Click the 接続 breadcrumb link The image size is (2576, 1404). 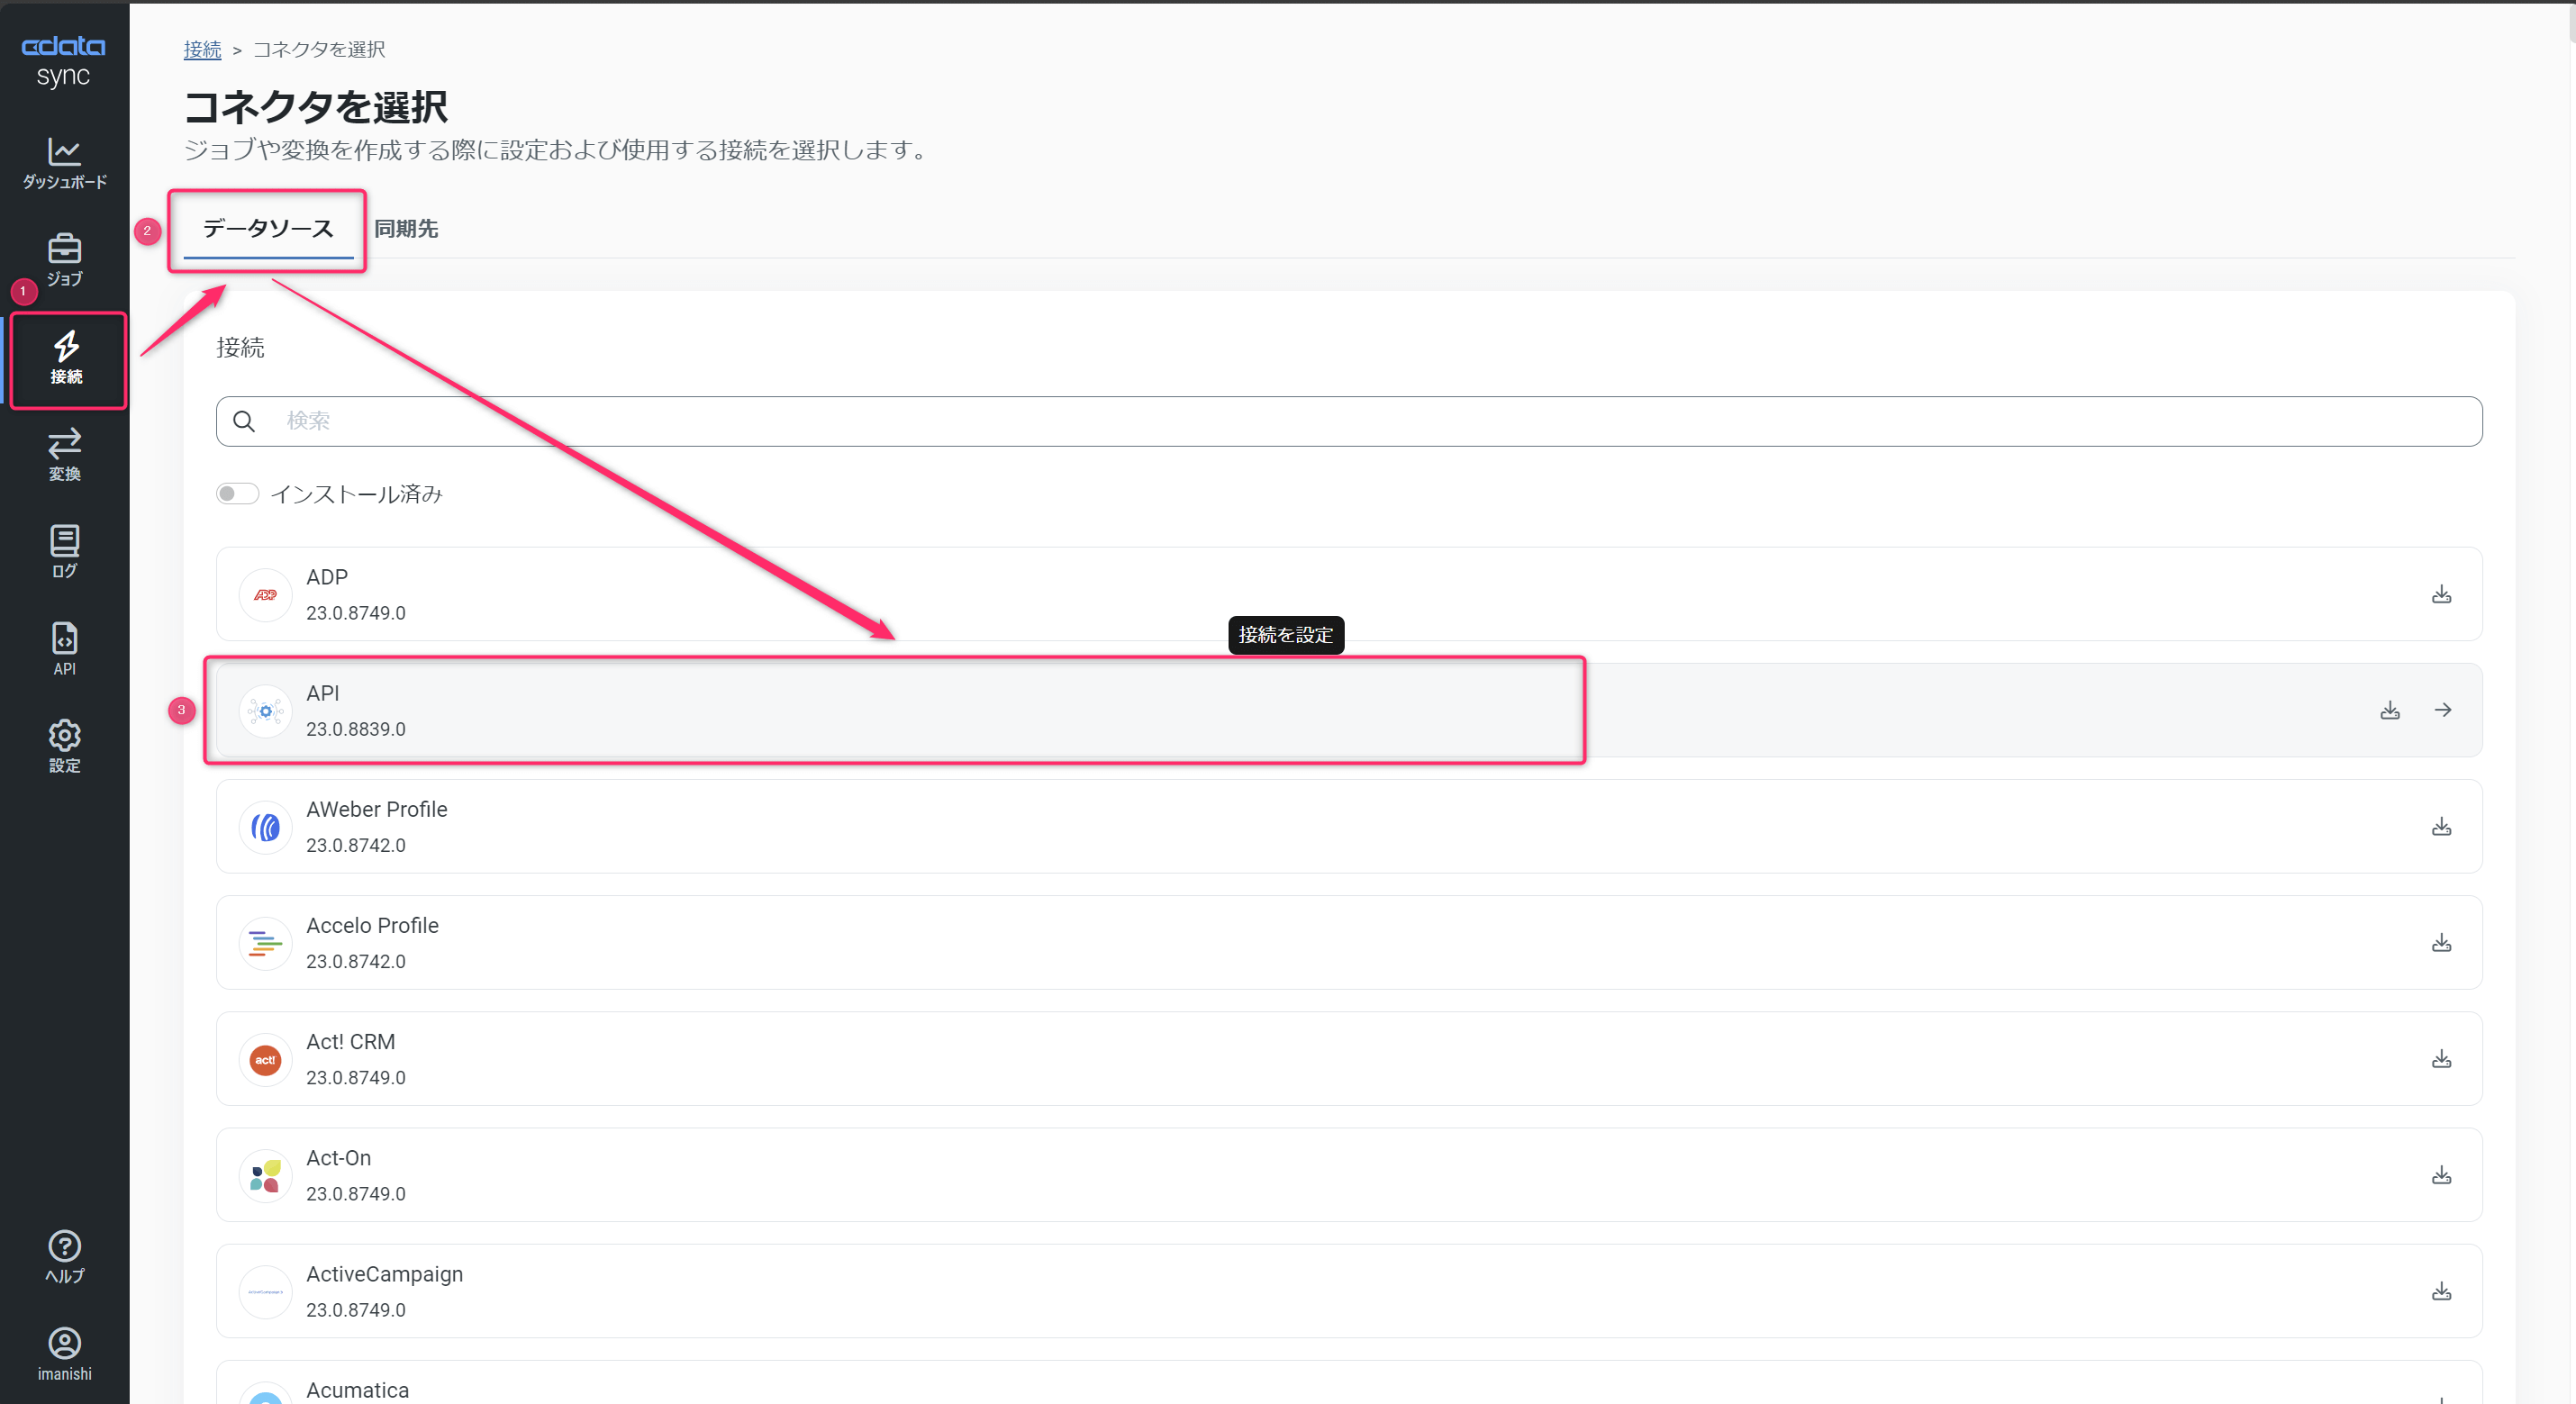202,49
